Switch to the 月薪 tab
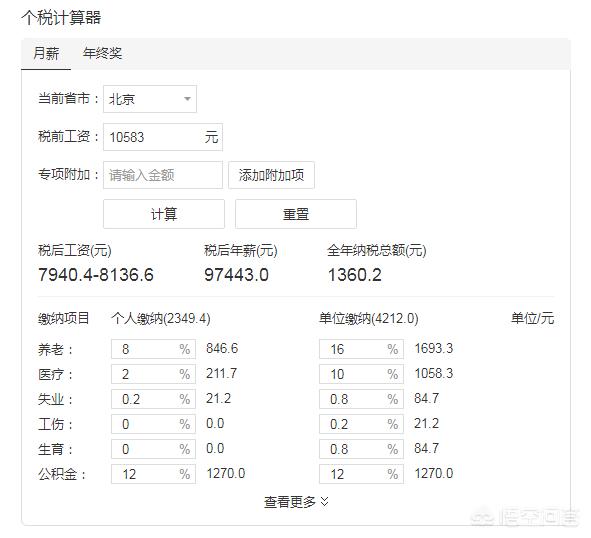The height and width of the screenshot is (538, 591). [x=46, y=54]
